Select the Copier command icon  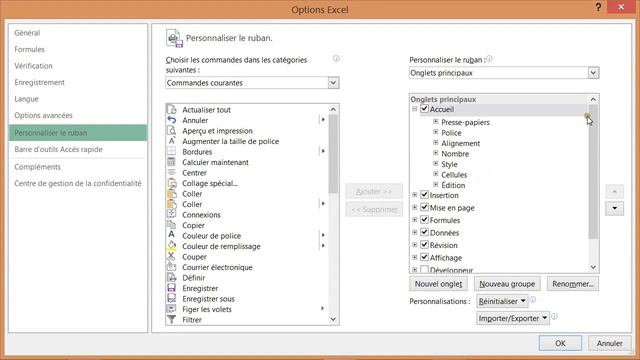click(x=172, y=225)
